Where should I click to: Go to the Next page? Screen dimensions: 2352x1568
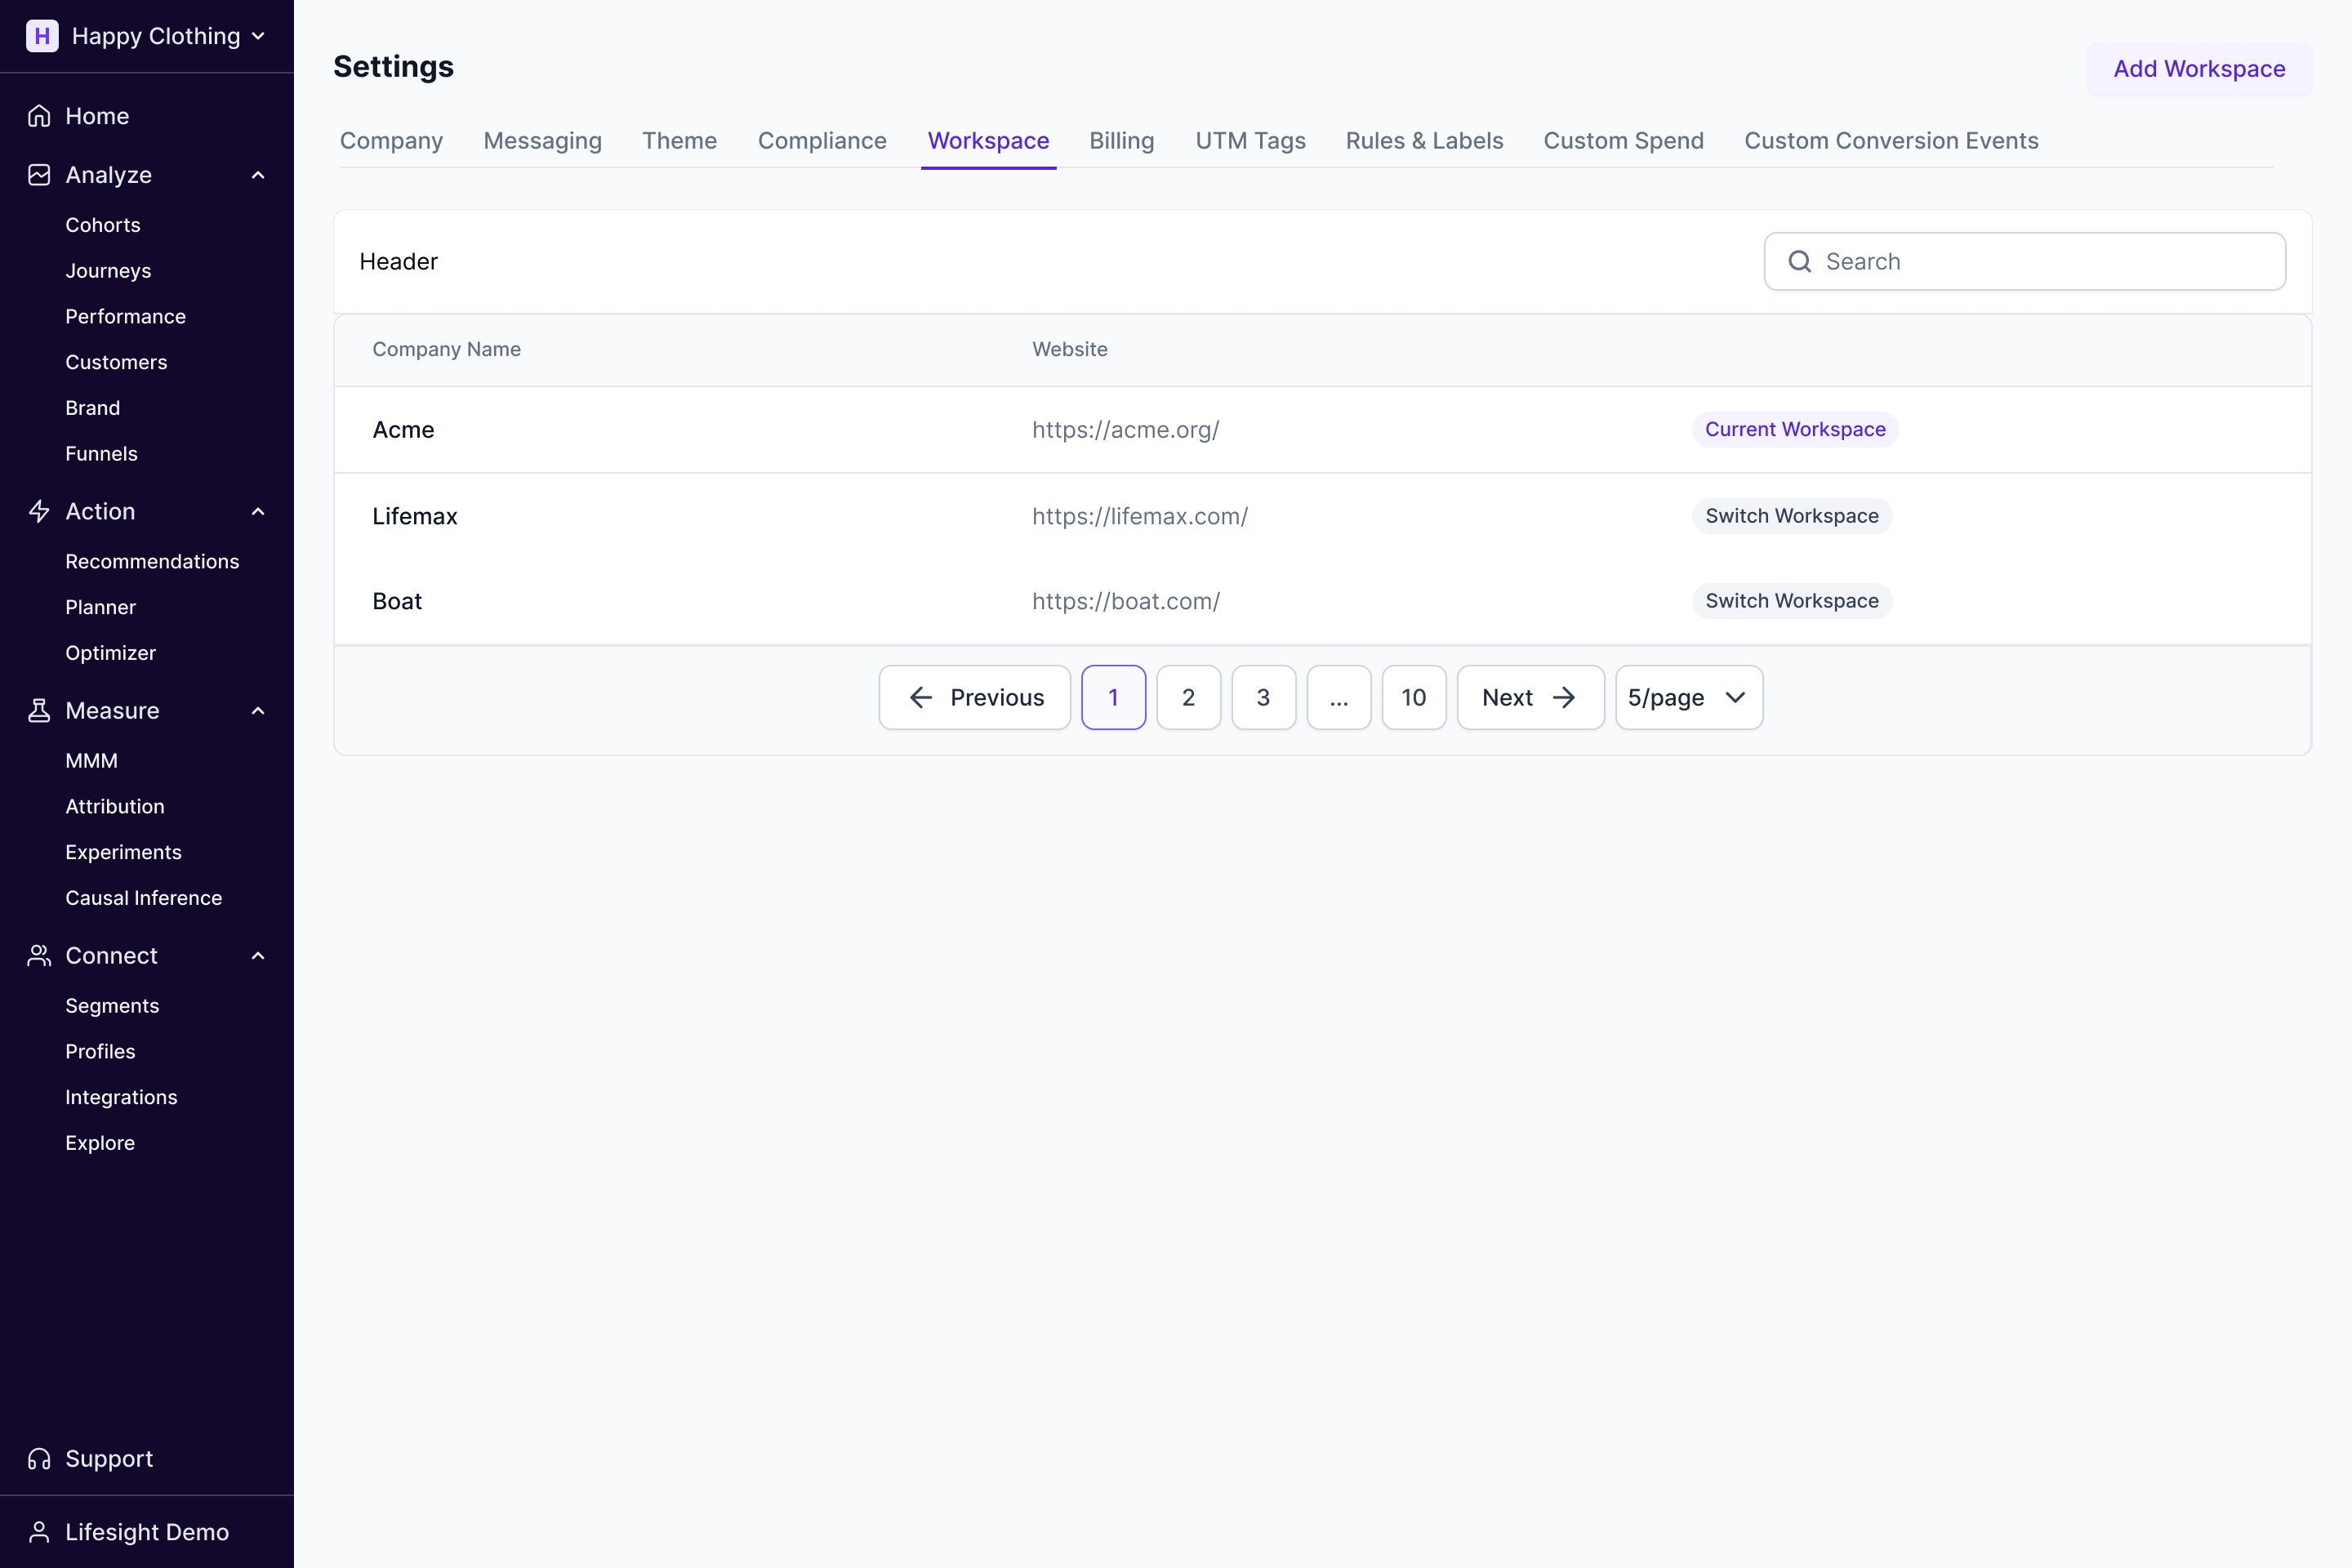pos(1529,697)
